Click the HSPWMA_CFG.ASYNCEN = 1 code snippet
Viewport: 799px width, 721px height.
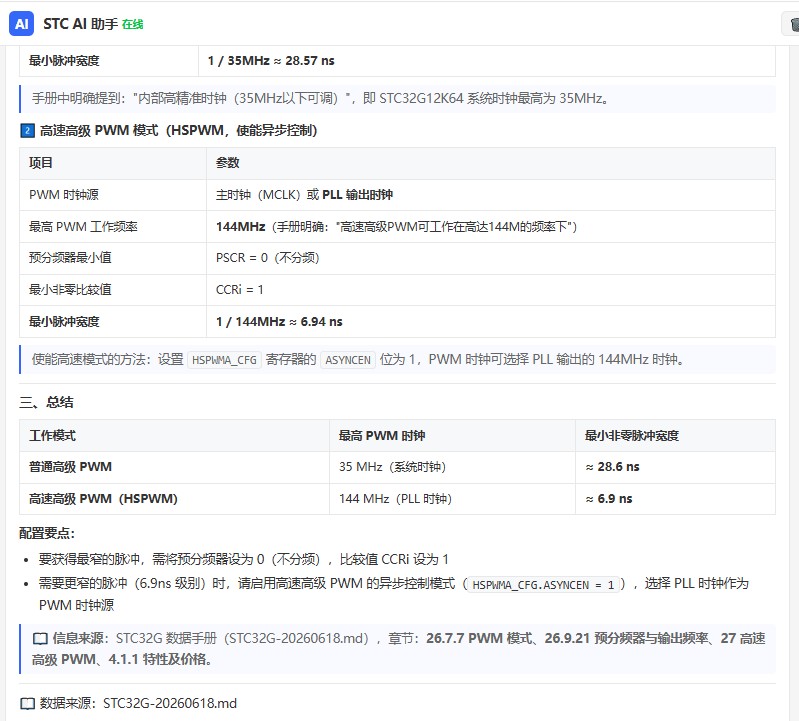pyautogui.click(x=543, y=584)
